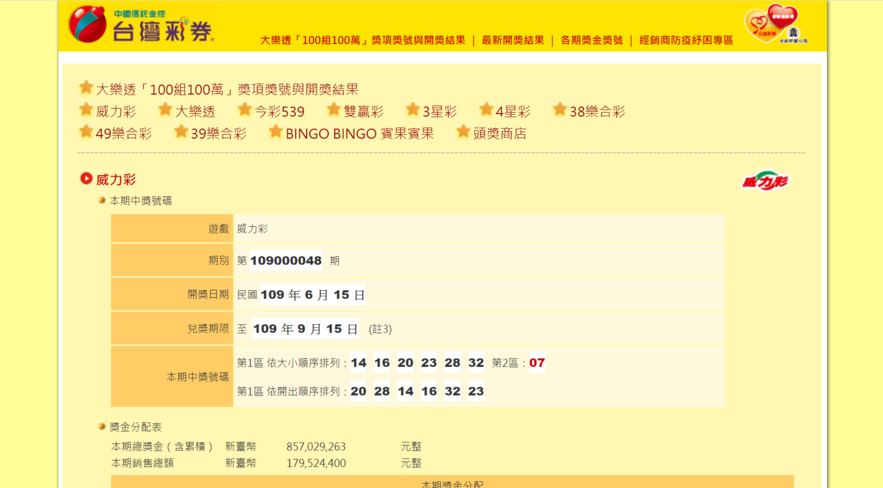This screenshot has width=883, height=488.
Task: Click the 遊戲 label cell
Action: 172,229
